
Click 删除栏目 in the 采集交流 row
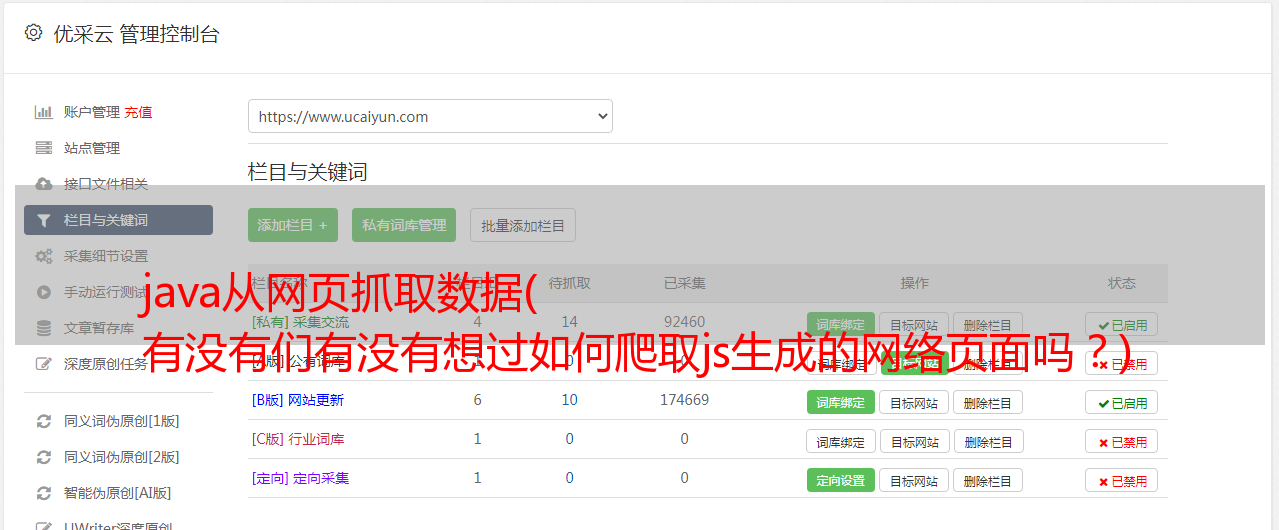point(988,324)
